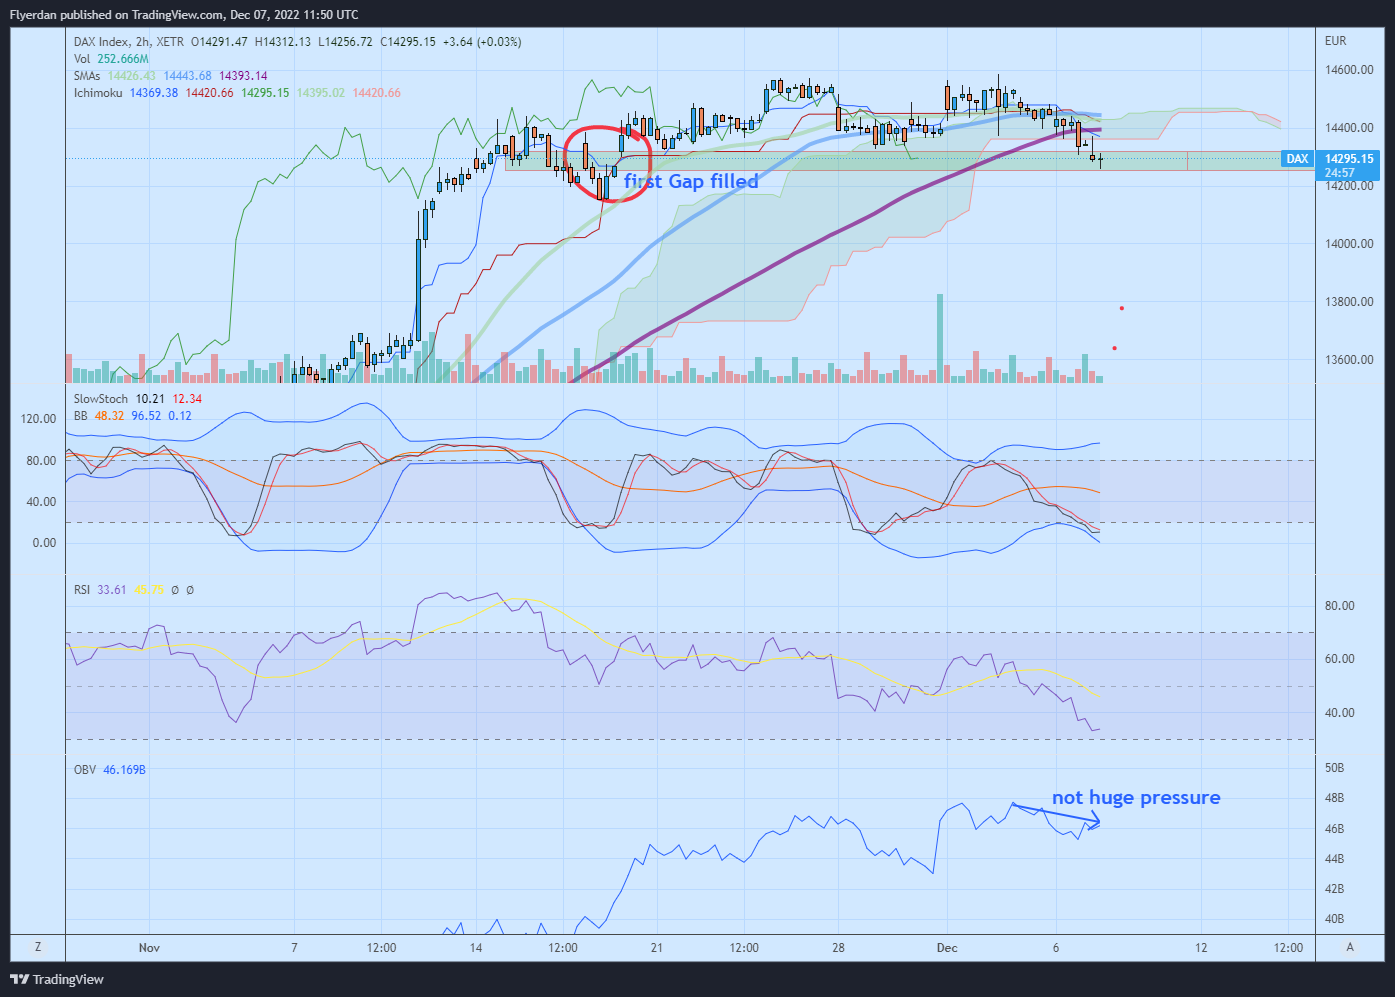This screenshot has height=997, width=1395.
Task: Click the SMA value 14443.68
Action: click(188, 76)
